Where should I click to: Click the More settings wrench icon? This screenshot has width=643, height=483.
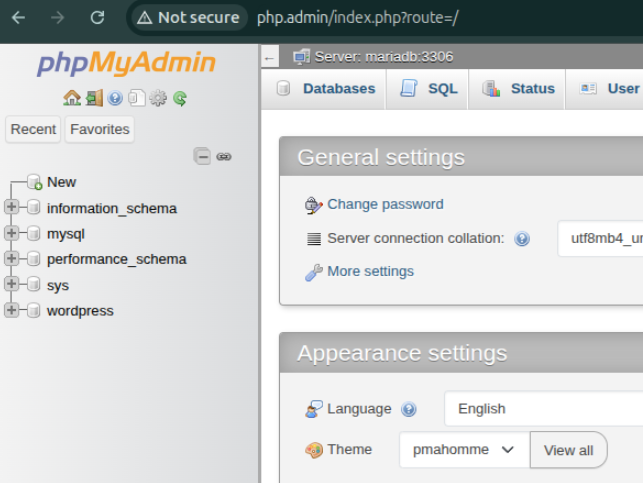[314, 273]
